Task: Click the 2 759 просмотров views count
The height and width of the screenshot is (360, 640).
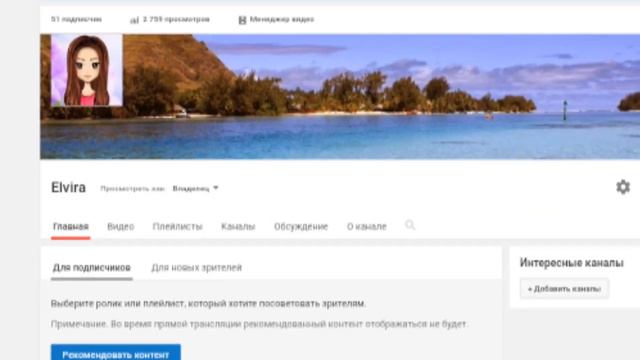Action: click(x=176, y=19)
